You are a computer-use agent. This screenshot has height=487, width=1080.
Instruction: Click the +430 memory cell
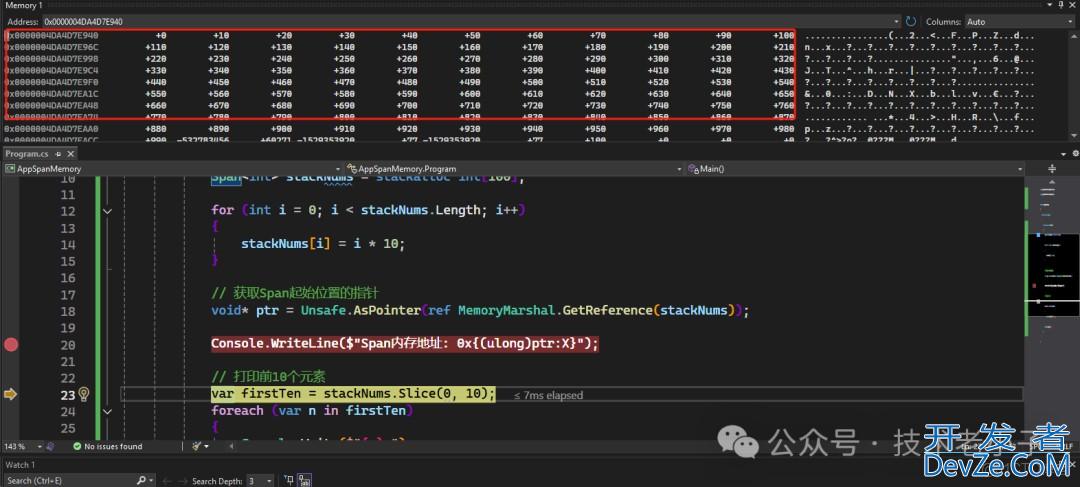(x=783, y=70)
